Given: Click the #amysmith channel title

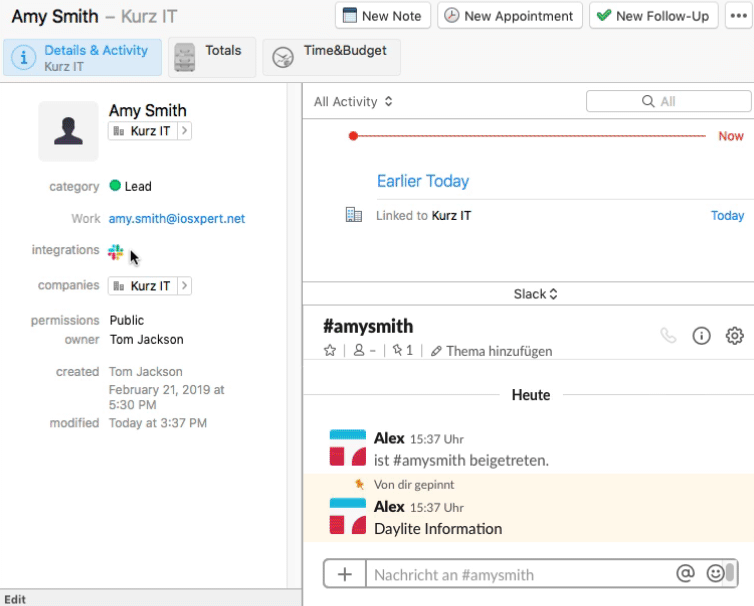Looking at the screenshot, I should pos(368,326).
